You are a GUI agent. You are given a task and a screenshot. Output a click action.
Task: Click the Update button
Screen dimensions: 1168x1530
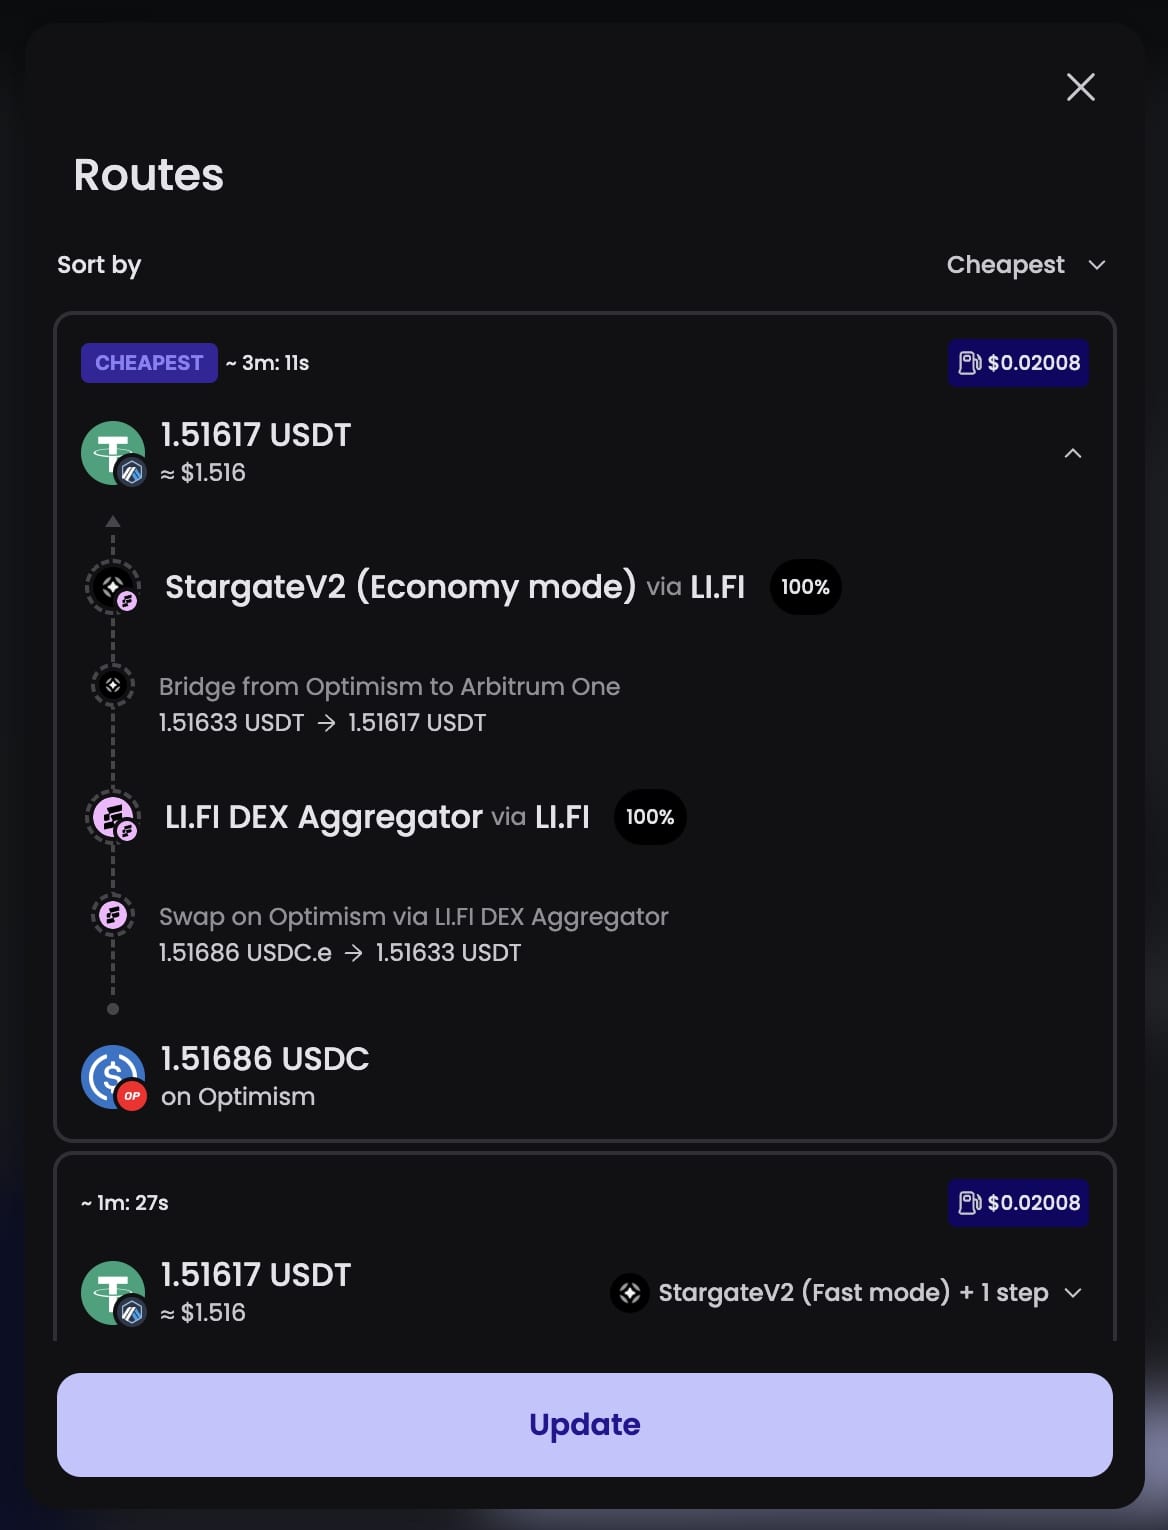point(585,1424)
